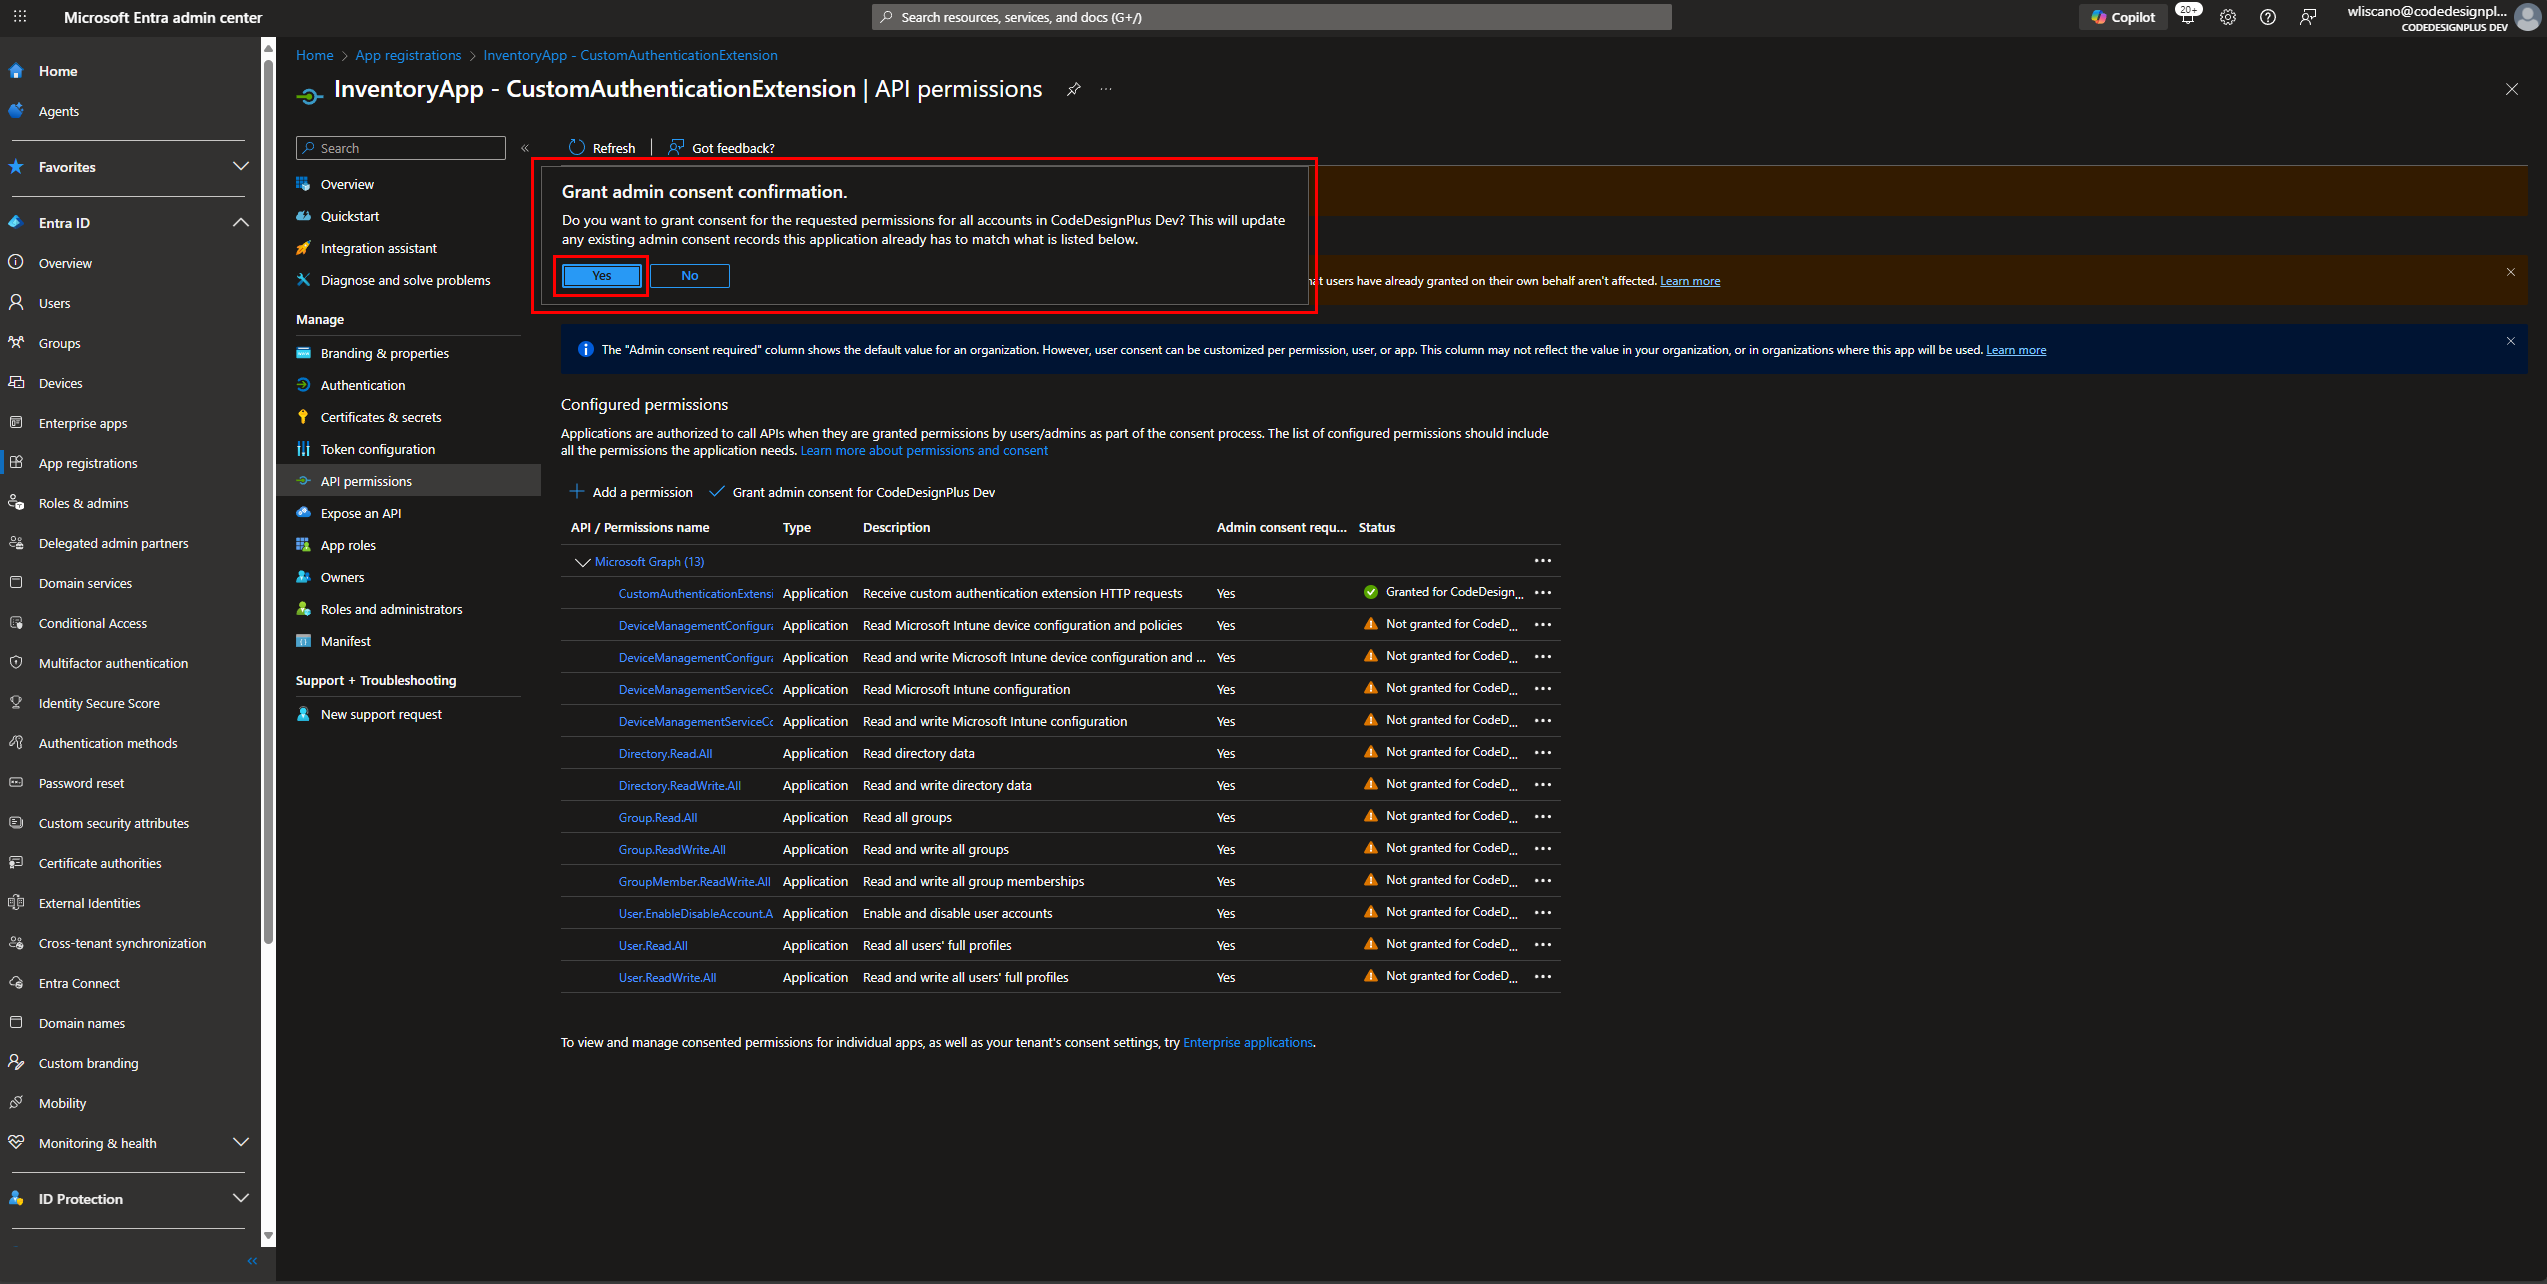Open the Group.ReadWrite.All permission link
2547x1284 pixels.
pyautogui.click(x=672, y=849)
